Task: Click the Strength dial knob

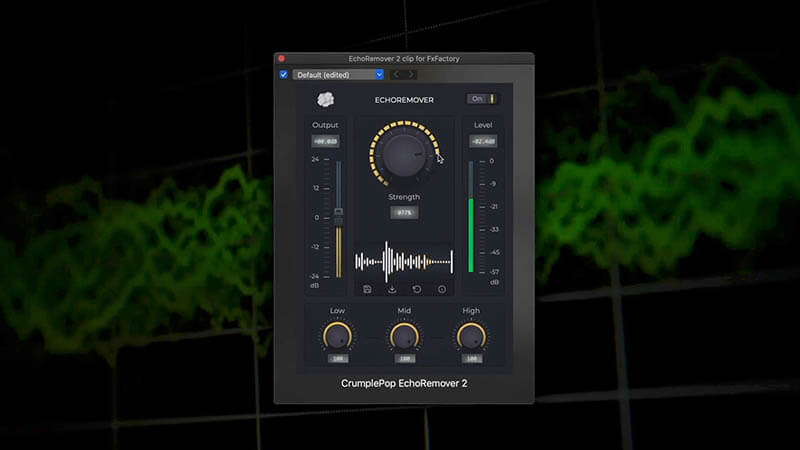Action: [x=404, y=155]
